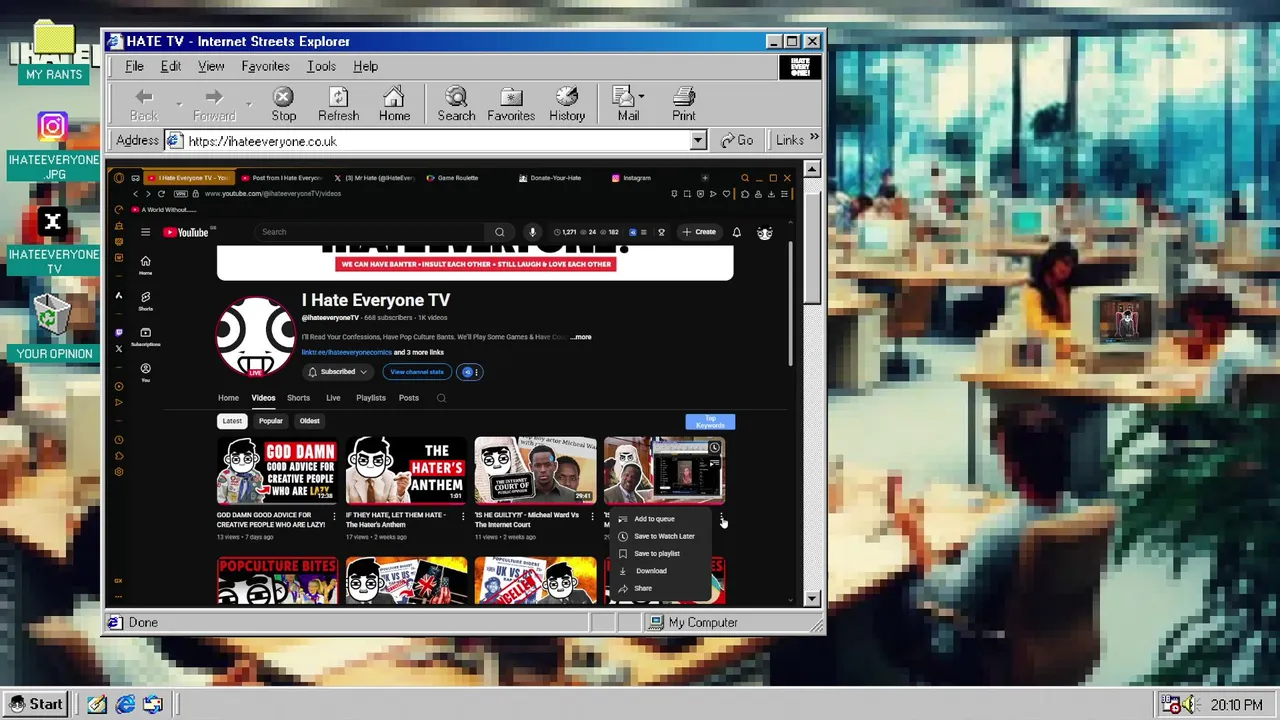Refresh the page using Refresh icon

[x=338, y=104]
